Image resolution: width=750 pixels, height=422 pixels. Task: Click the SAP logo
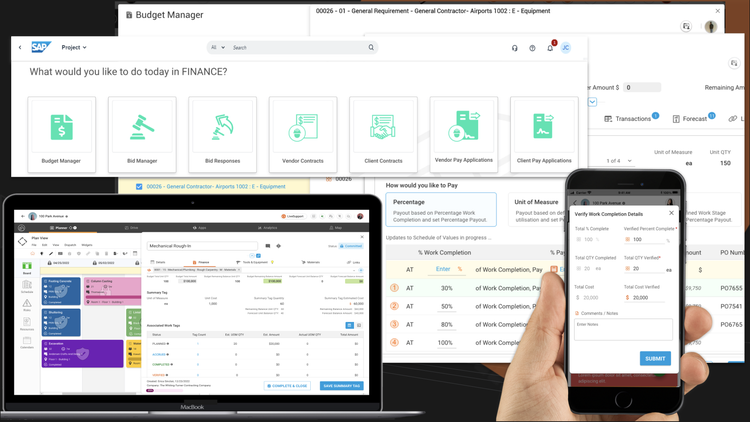coord(41,47)
